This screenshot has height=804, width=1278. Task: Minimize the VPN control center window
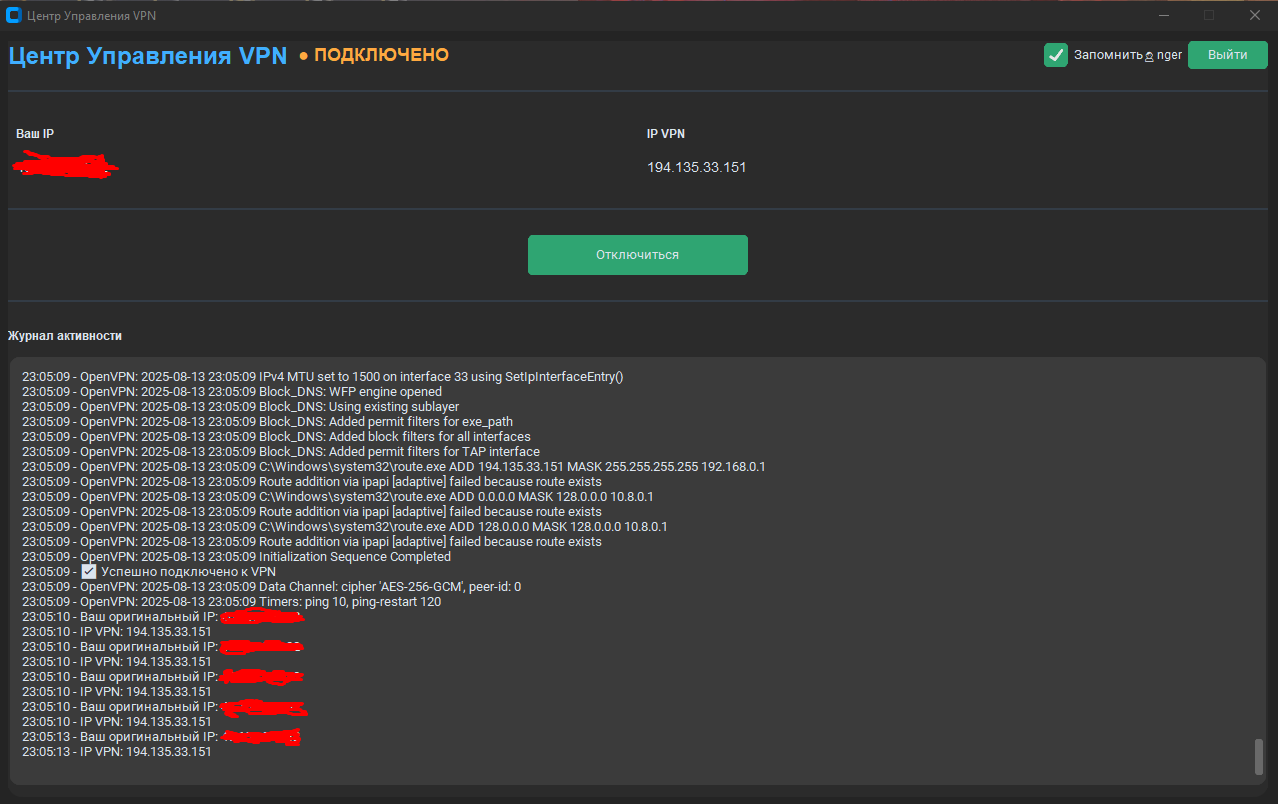point(1163,15)
